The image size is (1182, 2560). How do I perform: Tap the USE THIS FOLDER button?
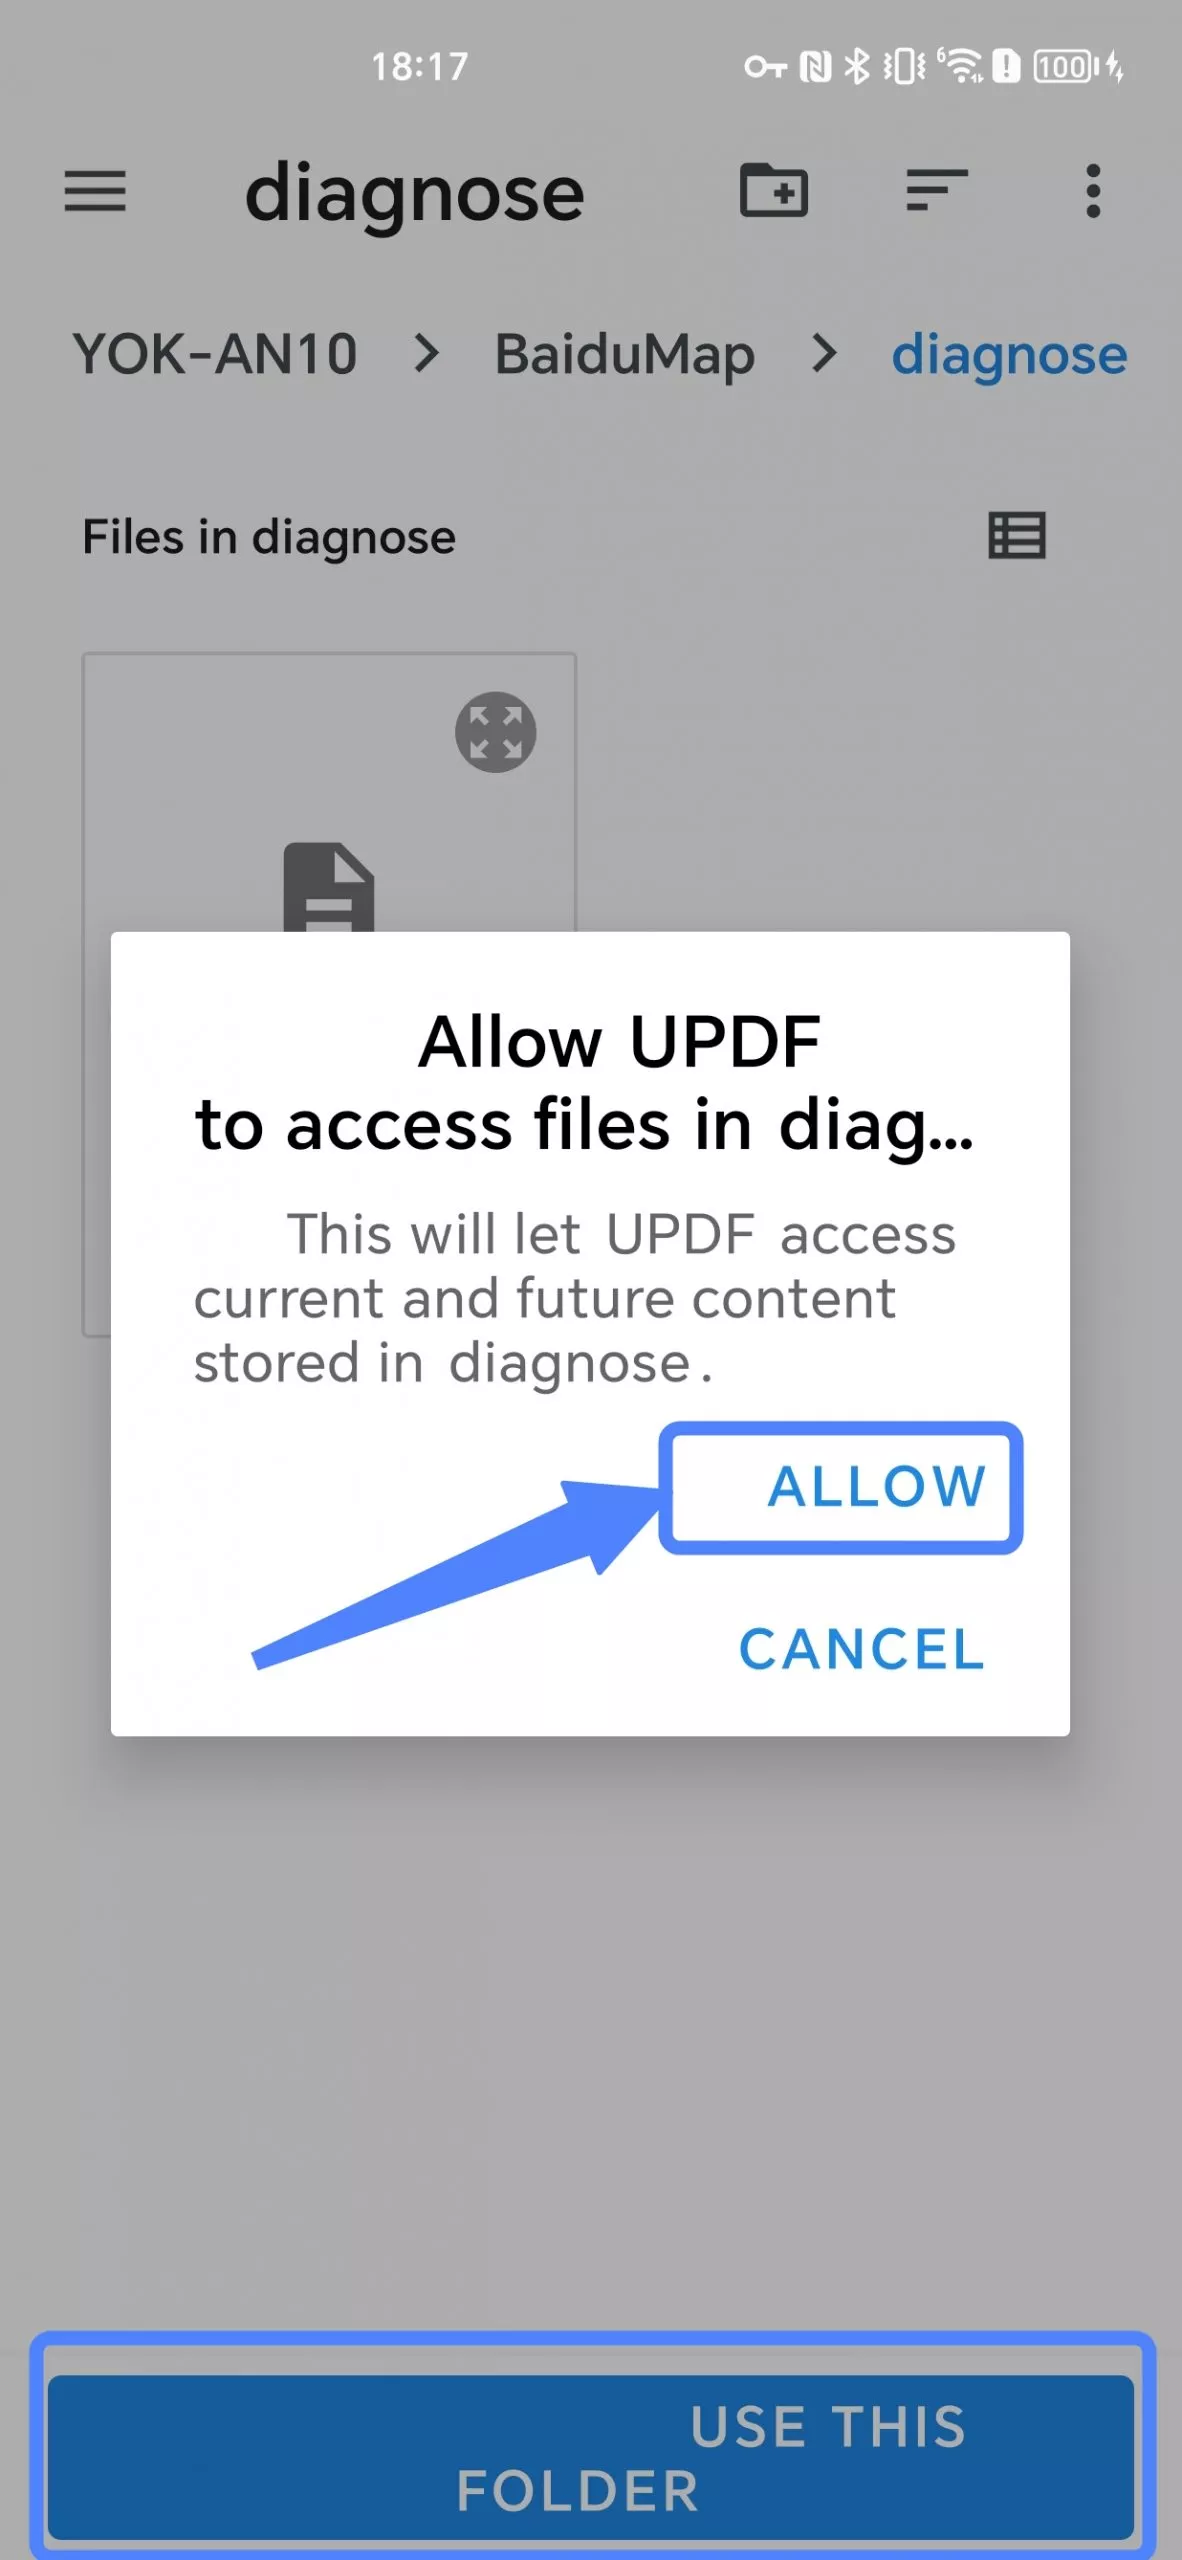pos(591,2456)
